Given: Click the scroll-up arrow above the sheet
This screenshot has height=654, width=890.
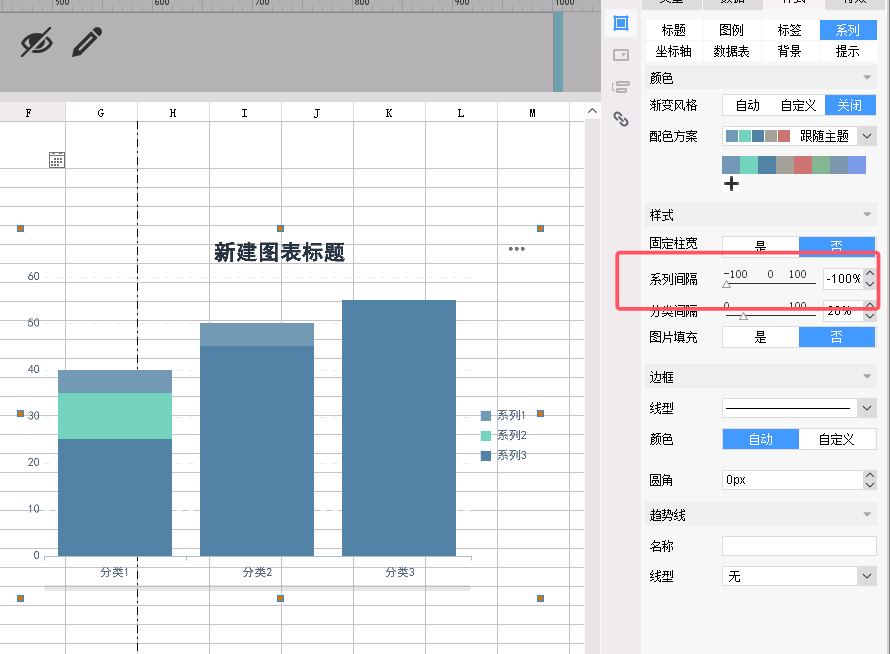Looking at the screenshot, I should (592, 111).
